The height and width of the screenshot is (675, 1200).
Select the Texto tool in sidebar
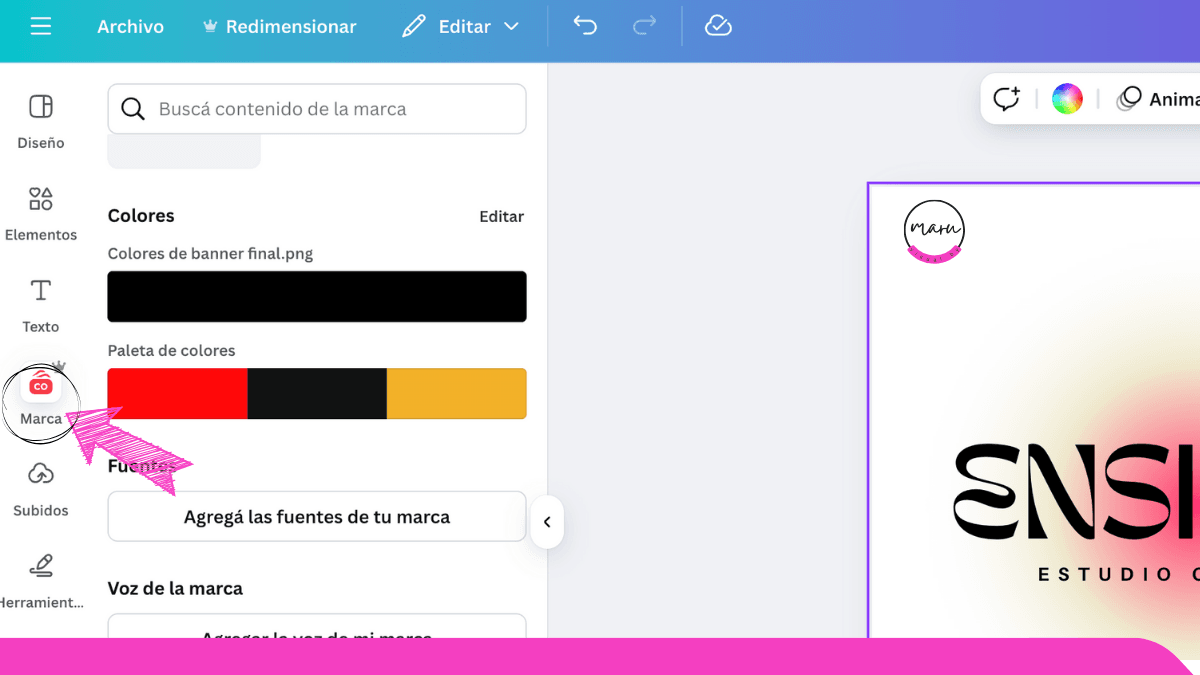point(41,305)
